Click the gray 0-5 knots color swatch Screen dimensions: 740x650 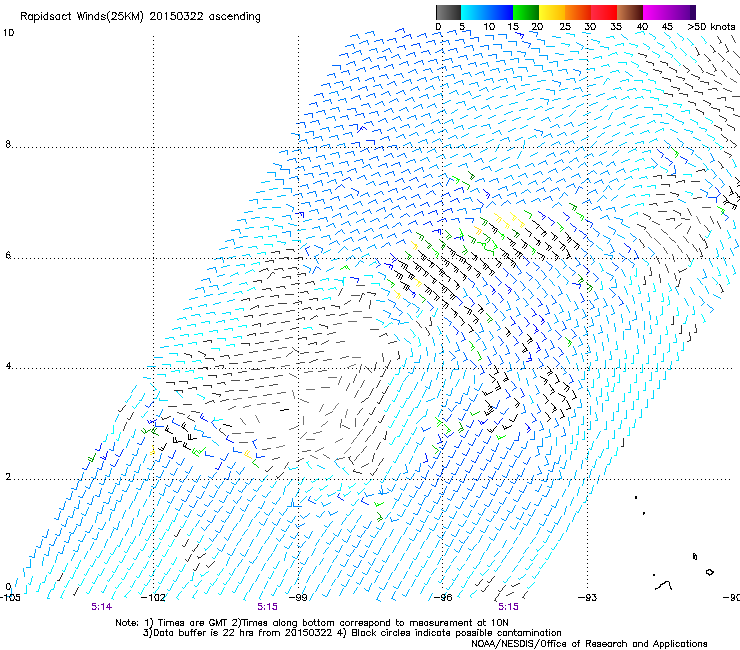click(x=448, y=12)
